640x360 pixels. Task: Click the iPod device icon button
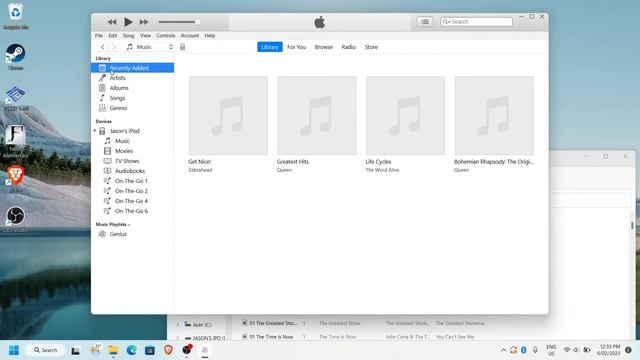182,47
